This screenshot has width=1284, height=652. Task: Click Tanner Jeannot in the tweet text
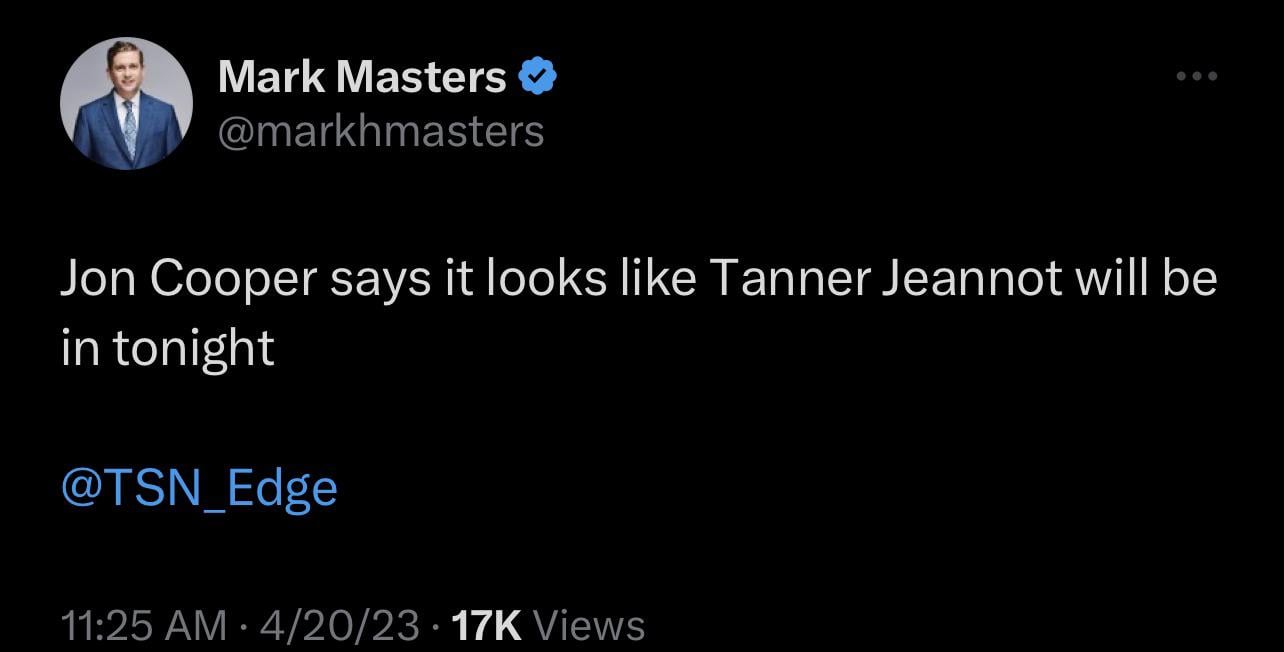click(x=885, y=281)
